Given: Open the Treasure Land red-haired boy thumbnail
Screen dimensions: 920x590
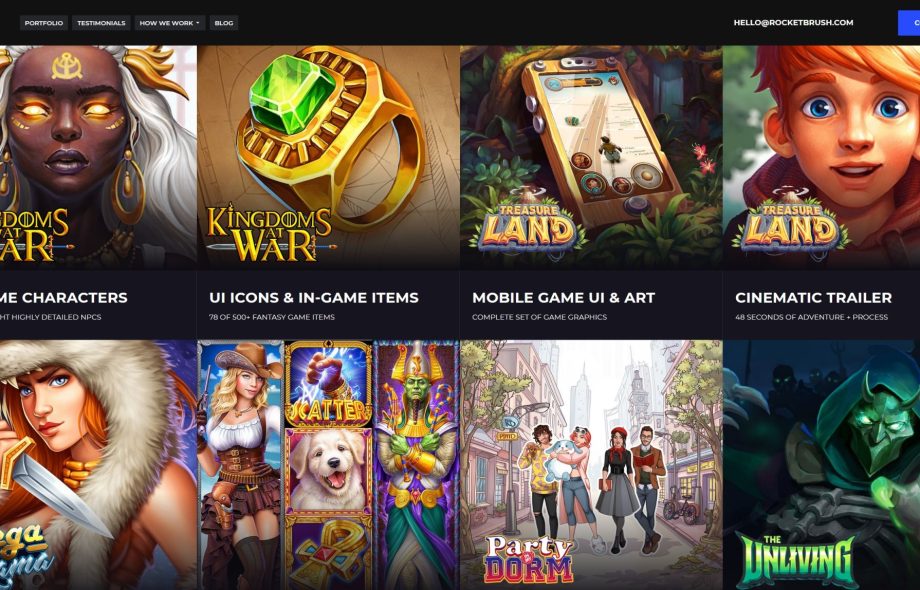Looking at the screenshot, I should [821, 157].
